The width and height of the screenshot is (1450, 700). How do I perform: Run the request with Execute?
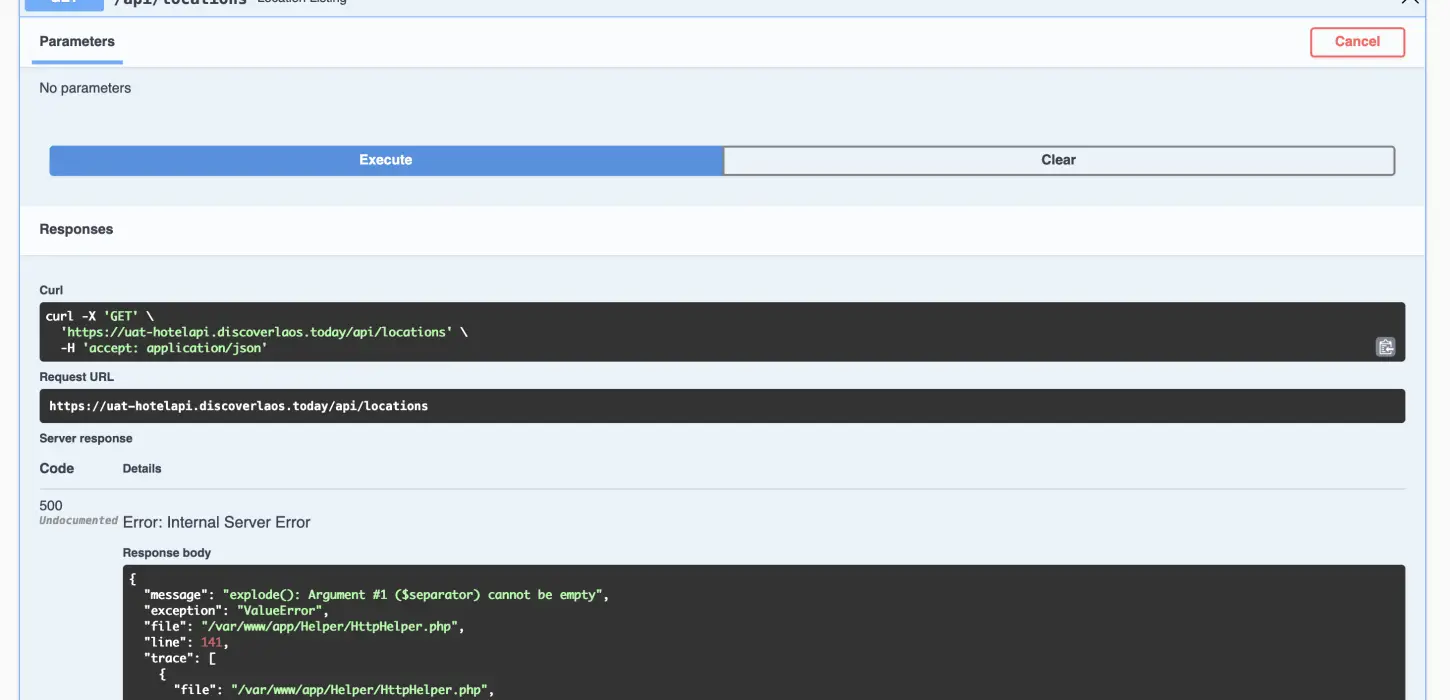click(386, 160)
